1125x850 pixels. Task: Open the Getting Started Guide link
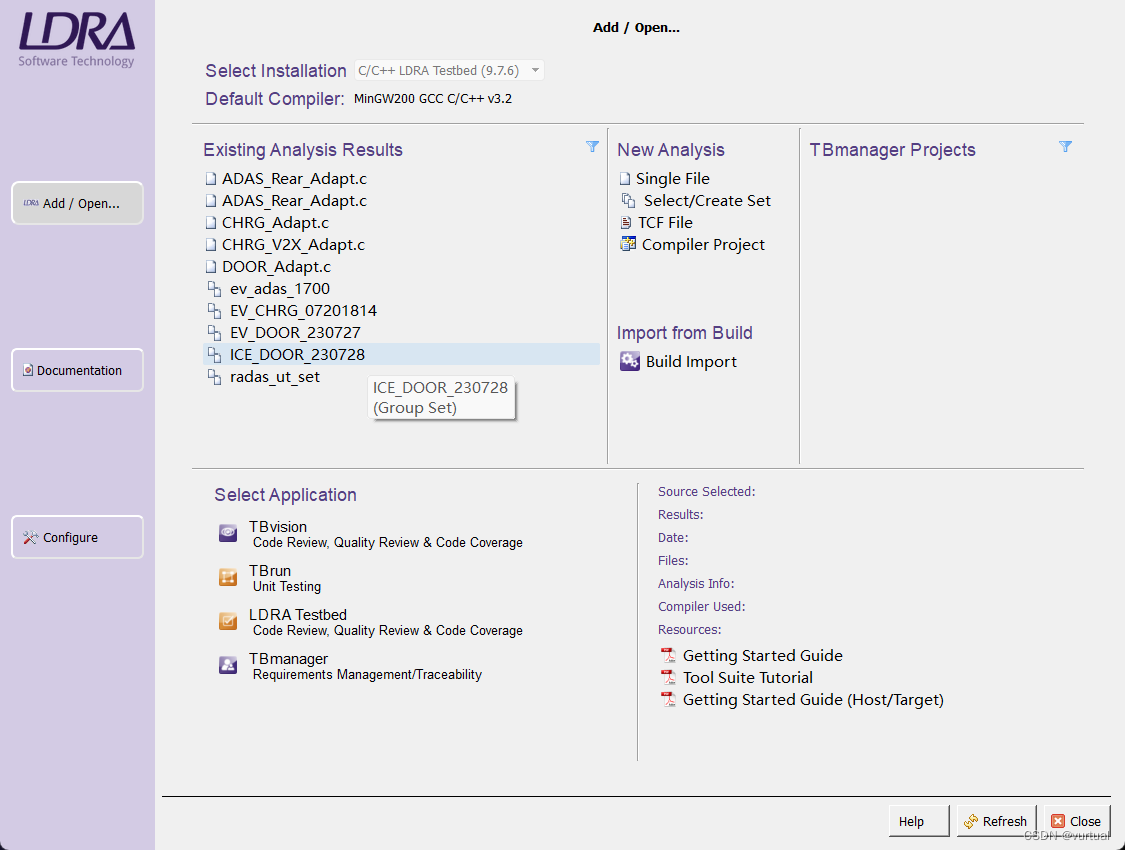pyautogui.click(x=763, y=656)
